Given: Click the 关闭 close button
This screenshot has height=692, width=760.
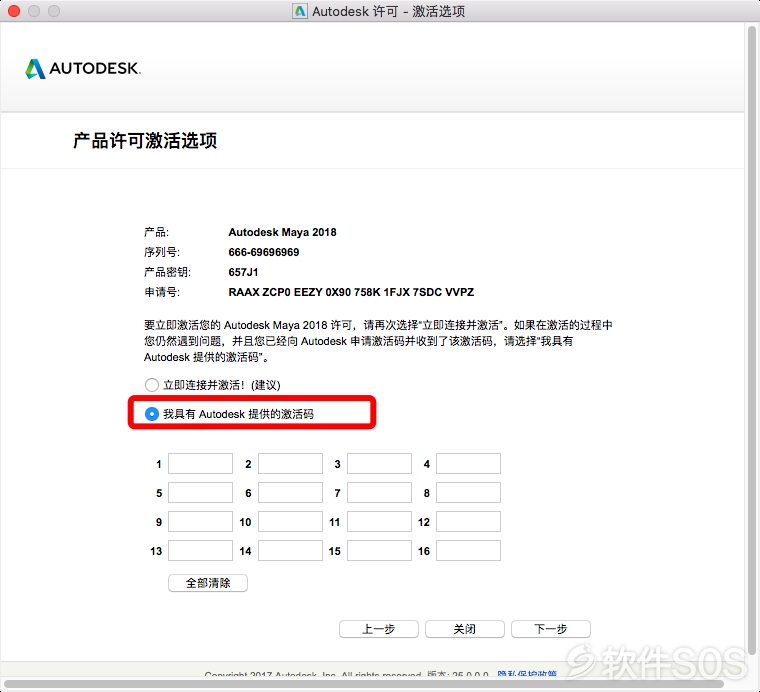Looking at the screenshot, I should pyautogui.click(x=464, y=629).
